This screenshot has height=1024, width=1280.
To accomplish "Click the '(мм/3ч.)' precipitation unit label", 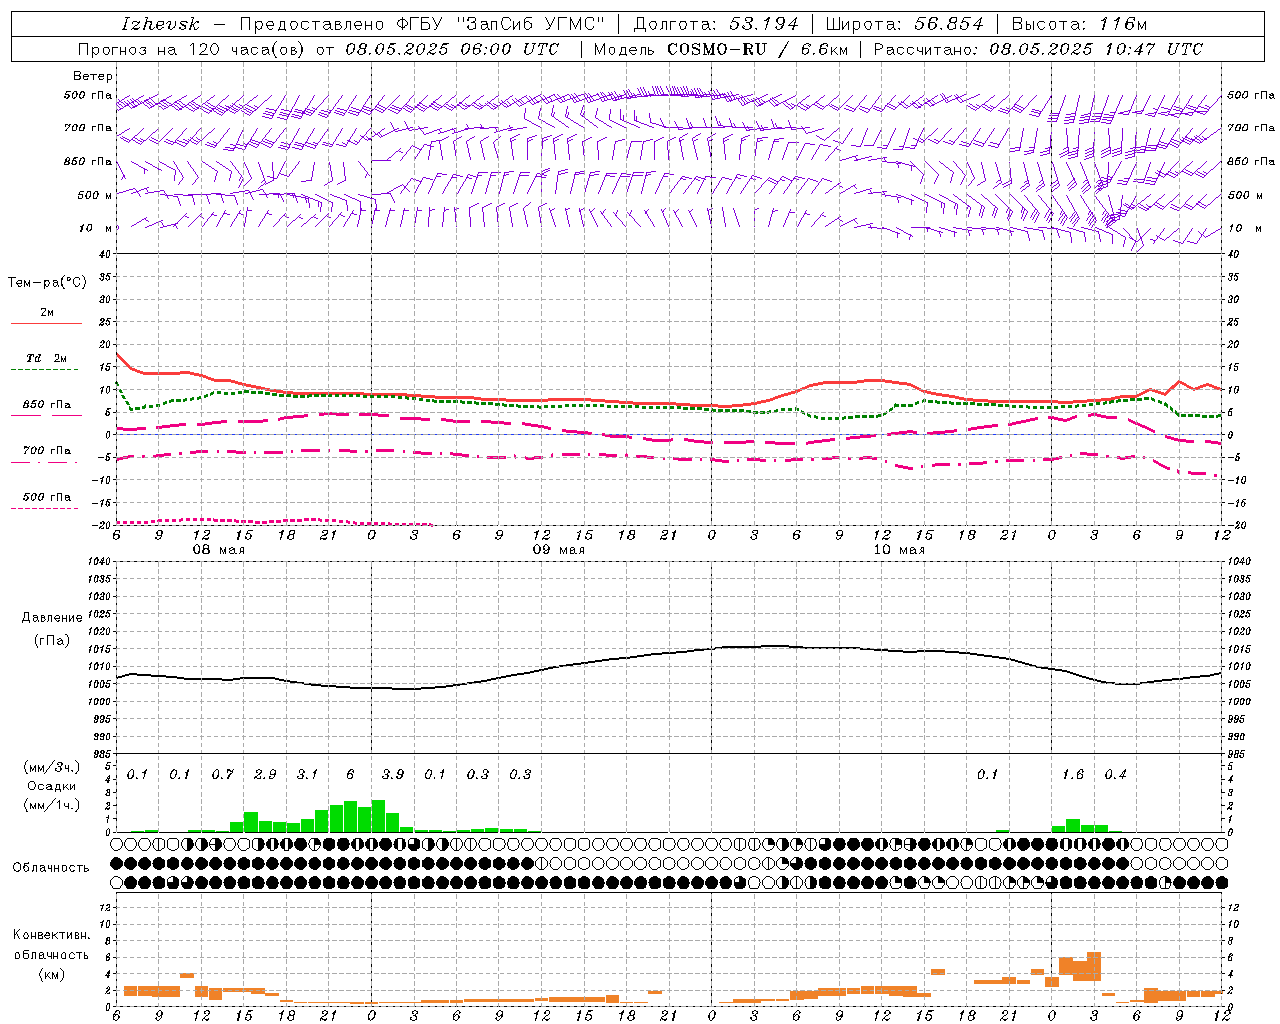I will (52, 767).
